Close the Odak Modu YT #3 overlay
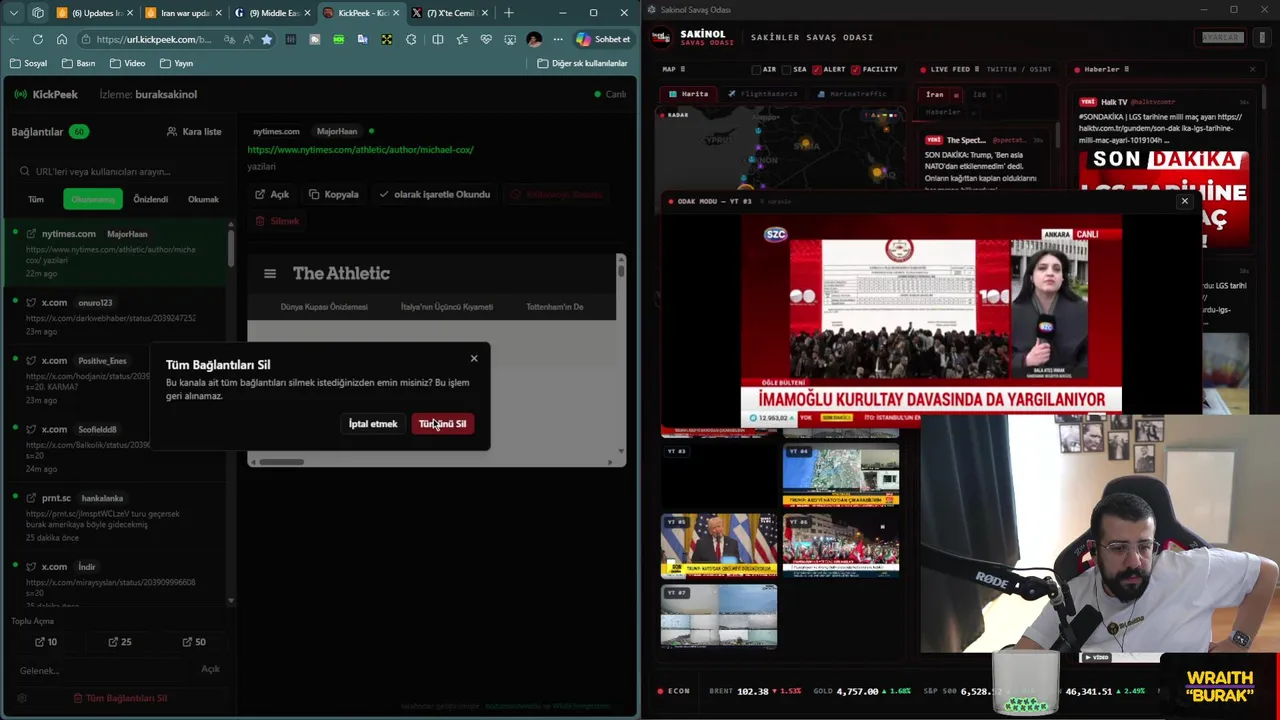Screen dimensions: 1280x720 (1184, 201)
